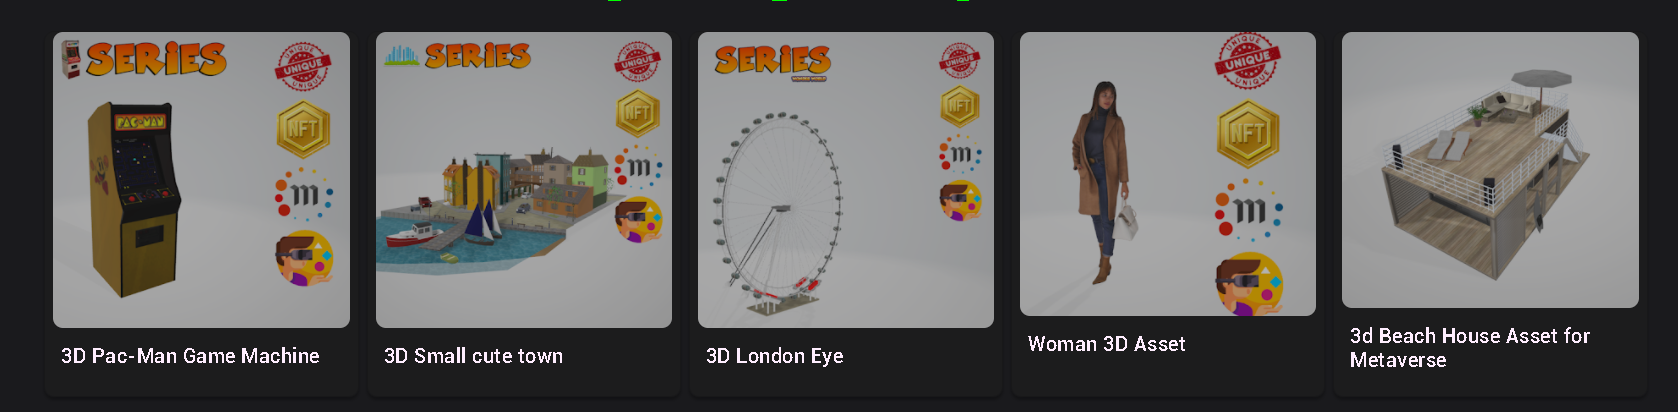1678x412 pixels.
Task: Click the gold NFT badge on London Eye card
Action: [960, 106]
